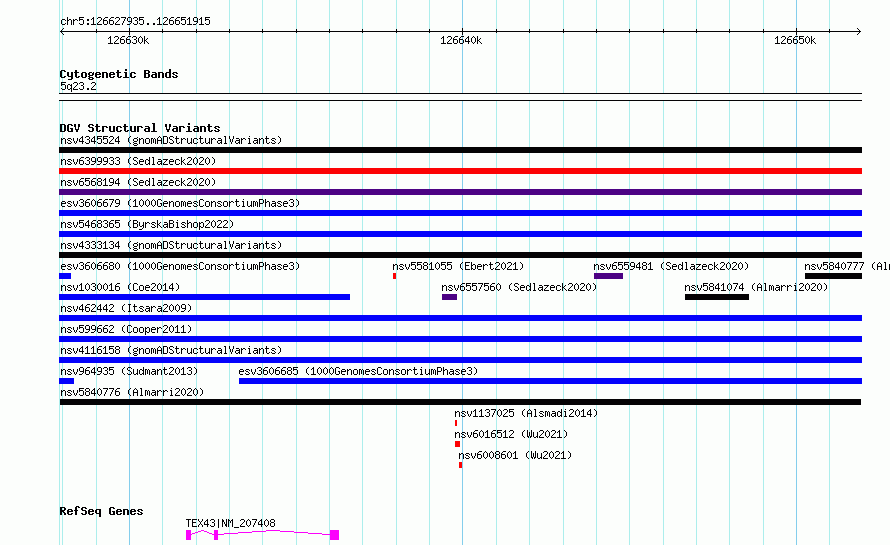Screen dimensions: 890x545
Task: Click the DGV Structural Variants track title
Action: point(140,128)
